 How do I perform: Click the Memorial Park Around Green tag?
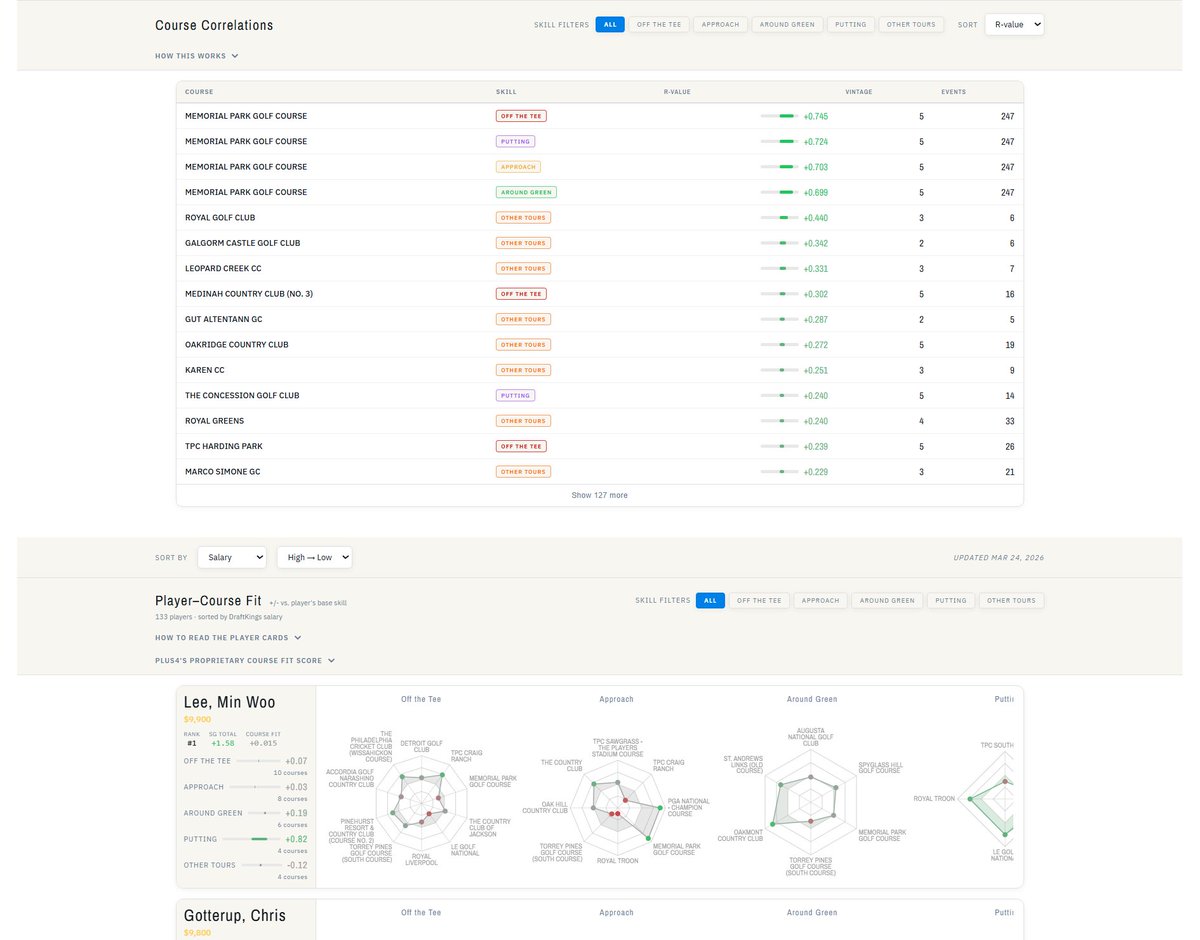526,192
